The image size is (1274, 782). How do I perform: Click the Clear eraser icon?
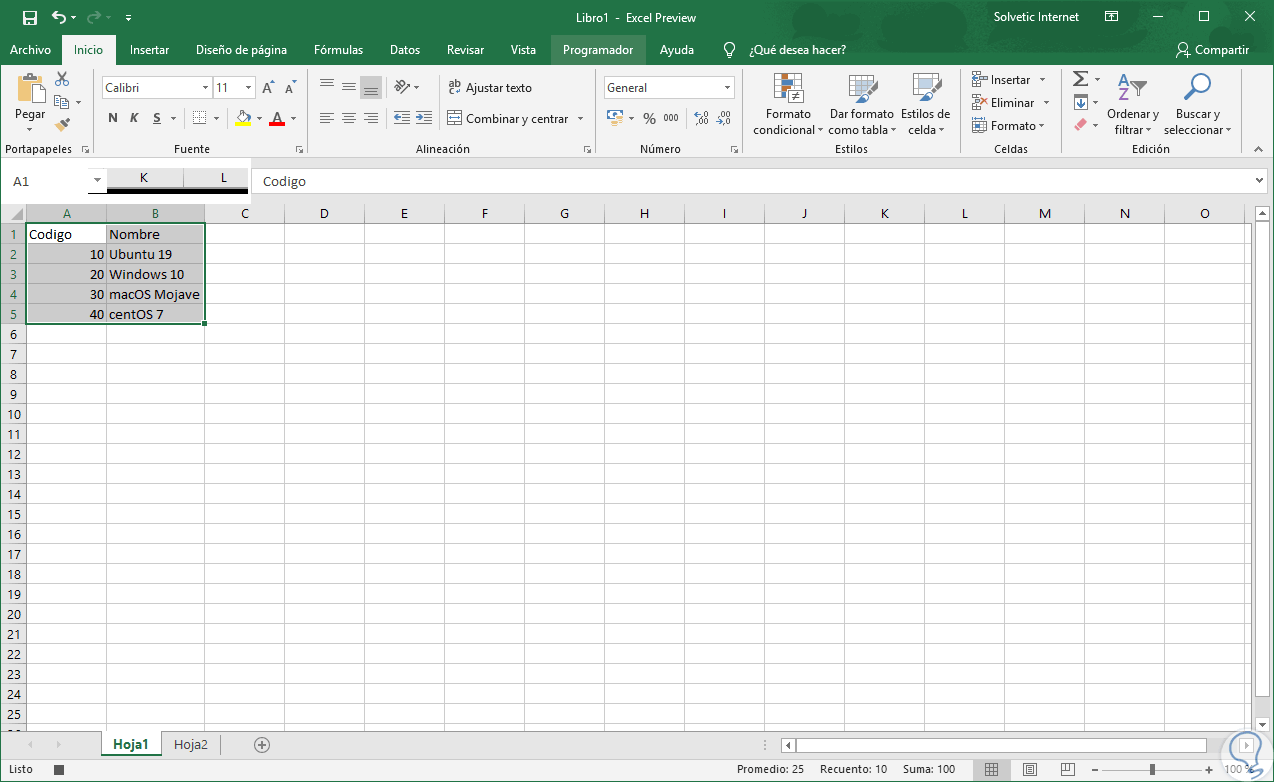pyautogui.click(x=1080, y=125)
